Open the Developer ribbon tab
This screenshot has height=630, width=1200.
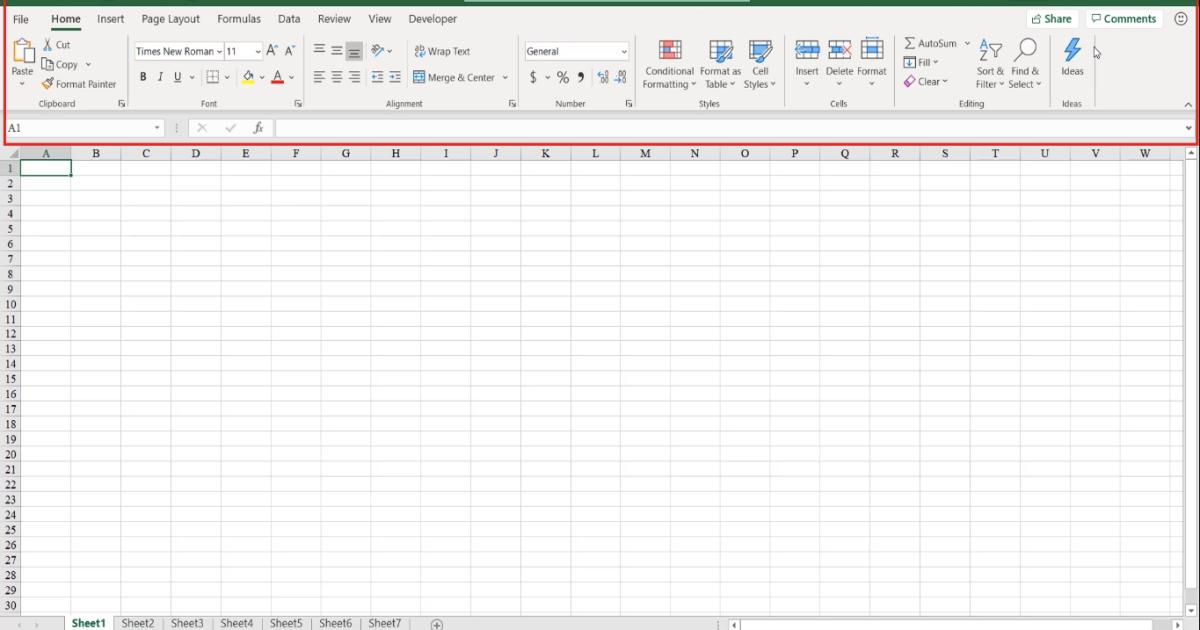432,18
